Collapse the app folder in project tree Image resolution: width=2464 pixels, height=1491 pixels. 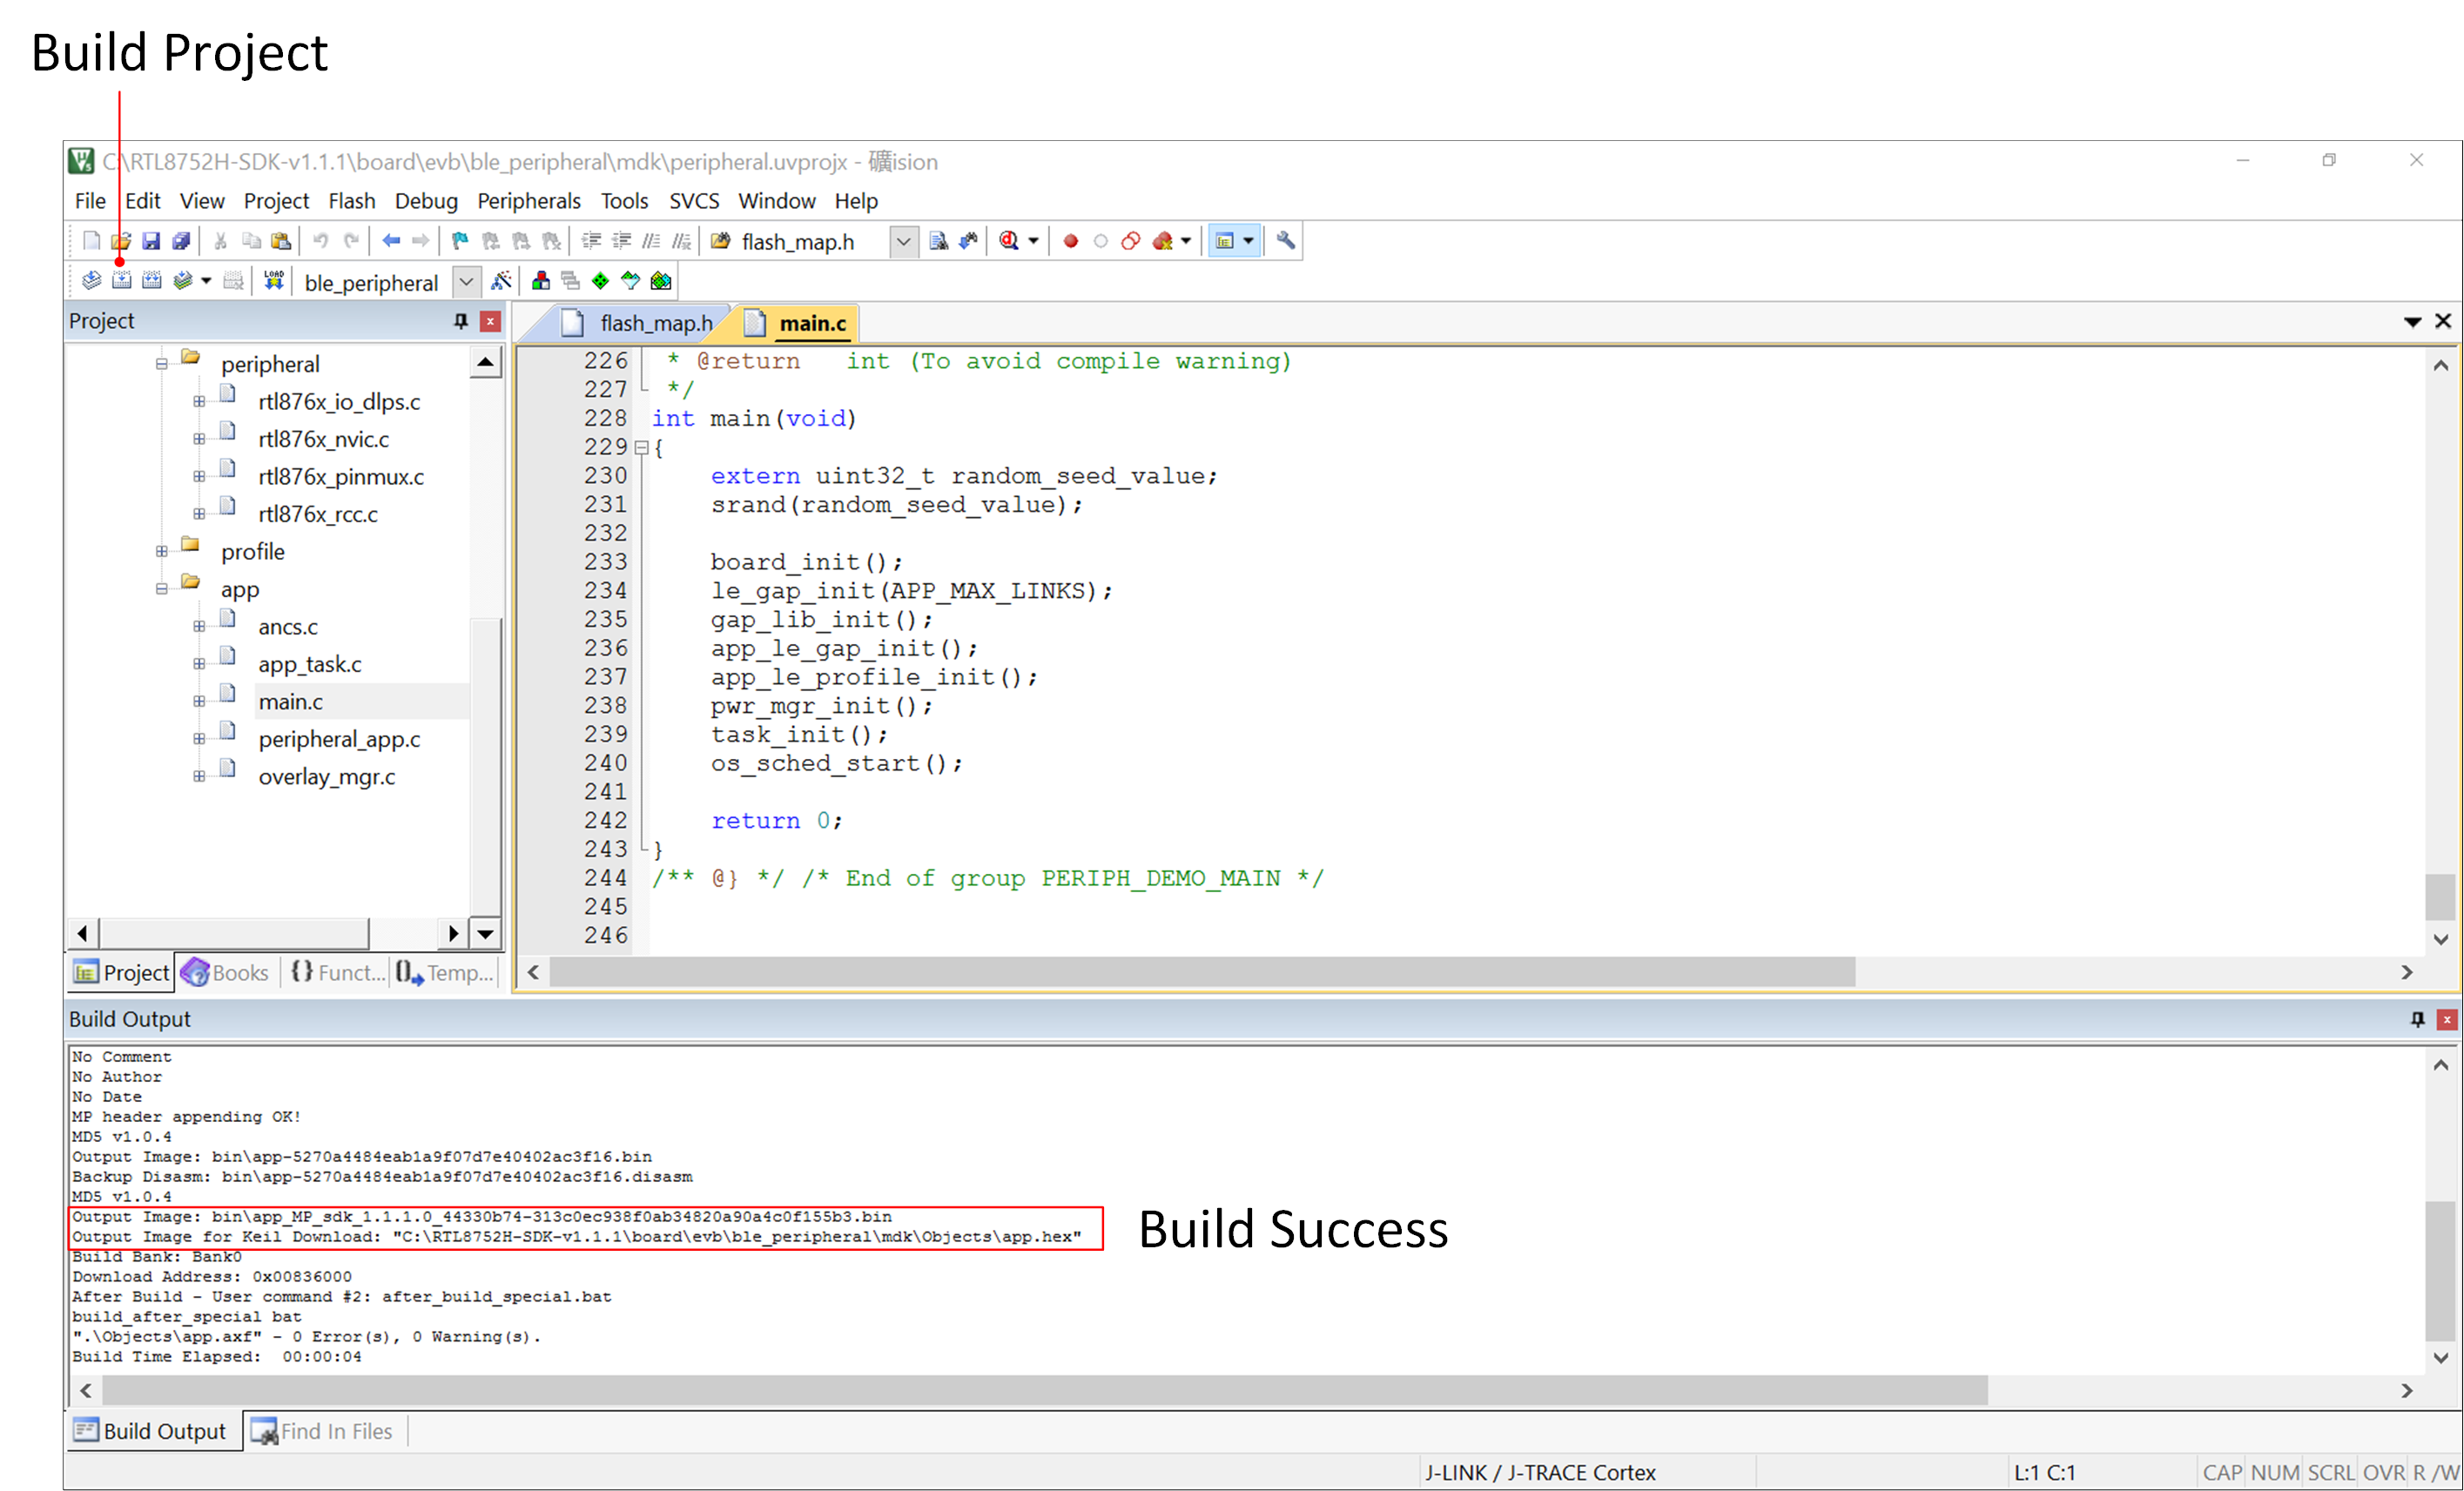tap(161, 590)
